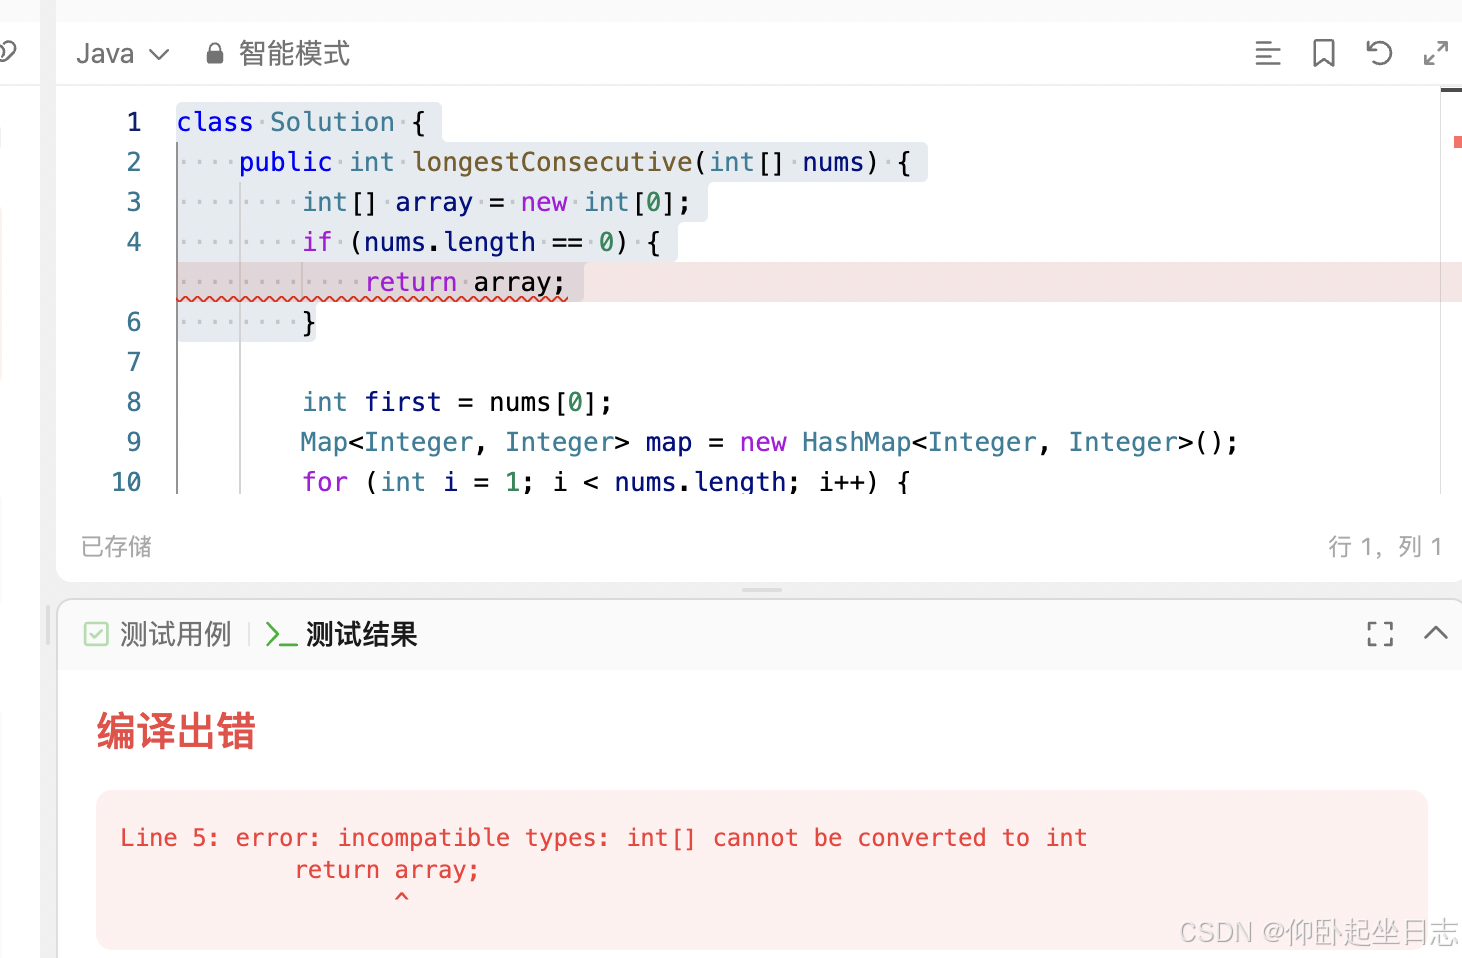Select the bookmark icon in the editor toolbar
Screen dimensions: 1462x958
(1323, 53)
